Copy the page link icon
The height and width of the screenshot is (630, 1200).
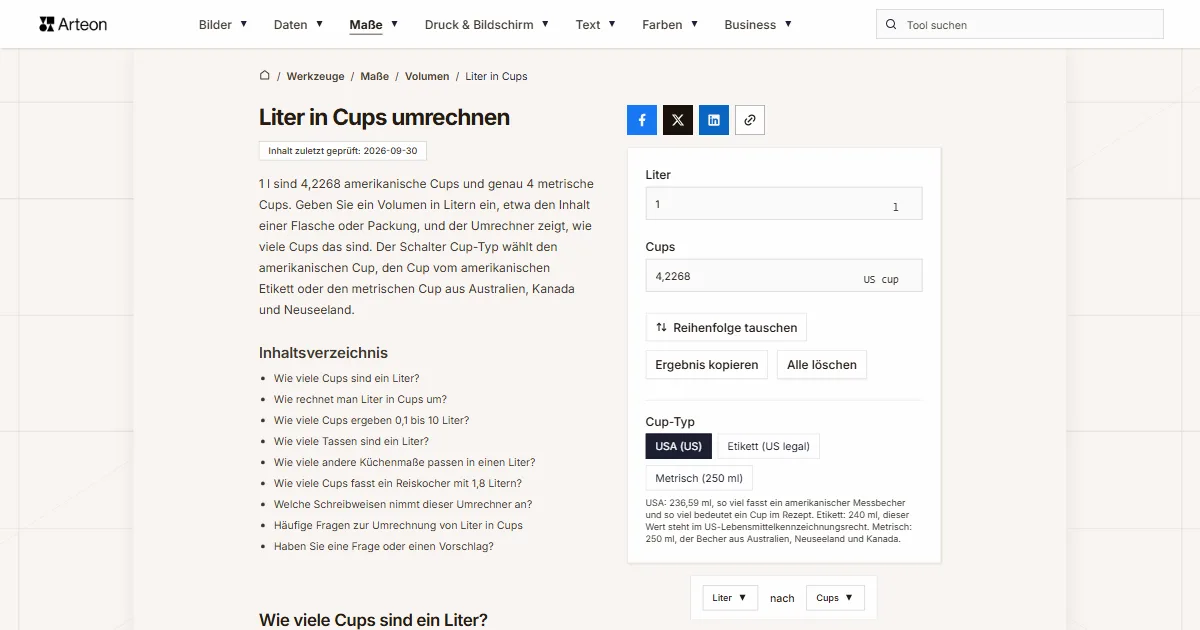[750, 120]
